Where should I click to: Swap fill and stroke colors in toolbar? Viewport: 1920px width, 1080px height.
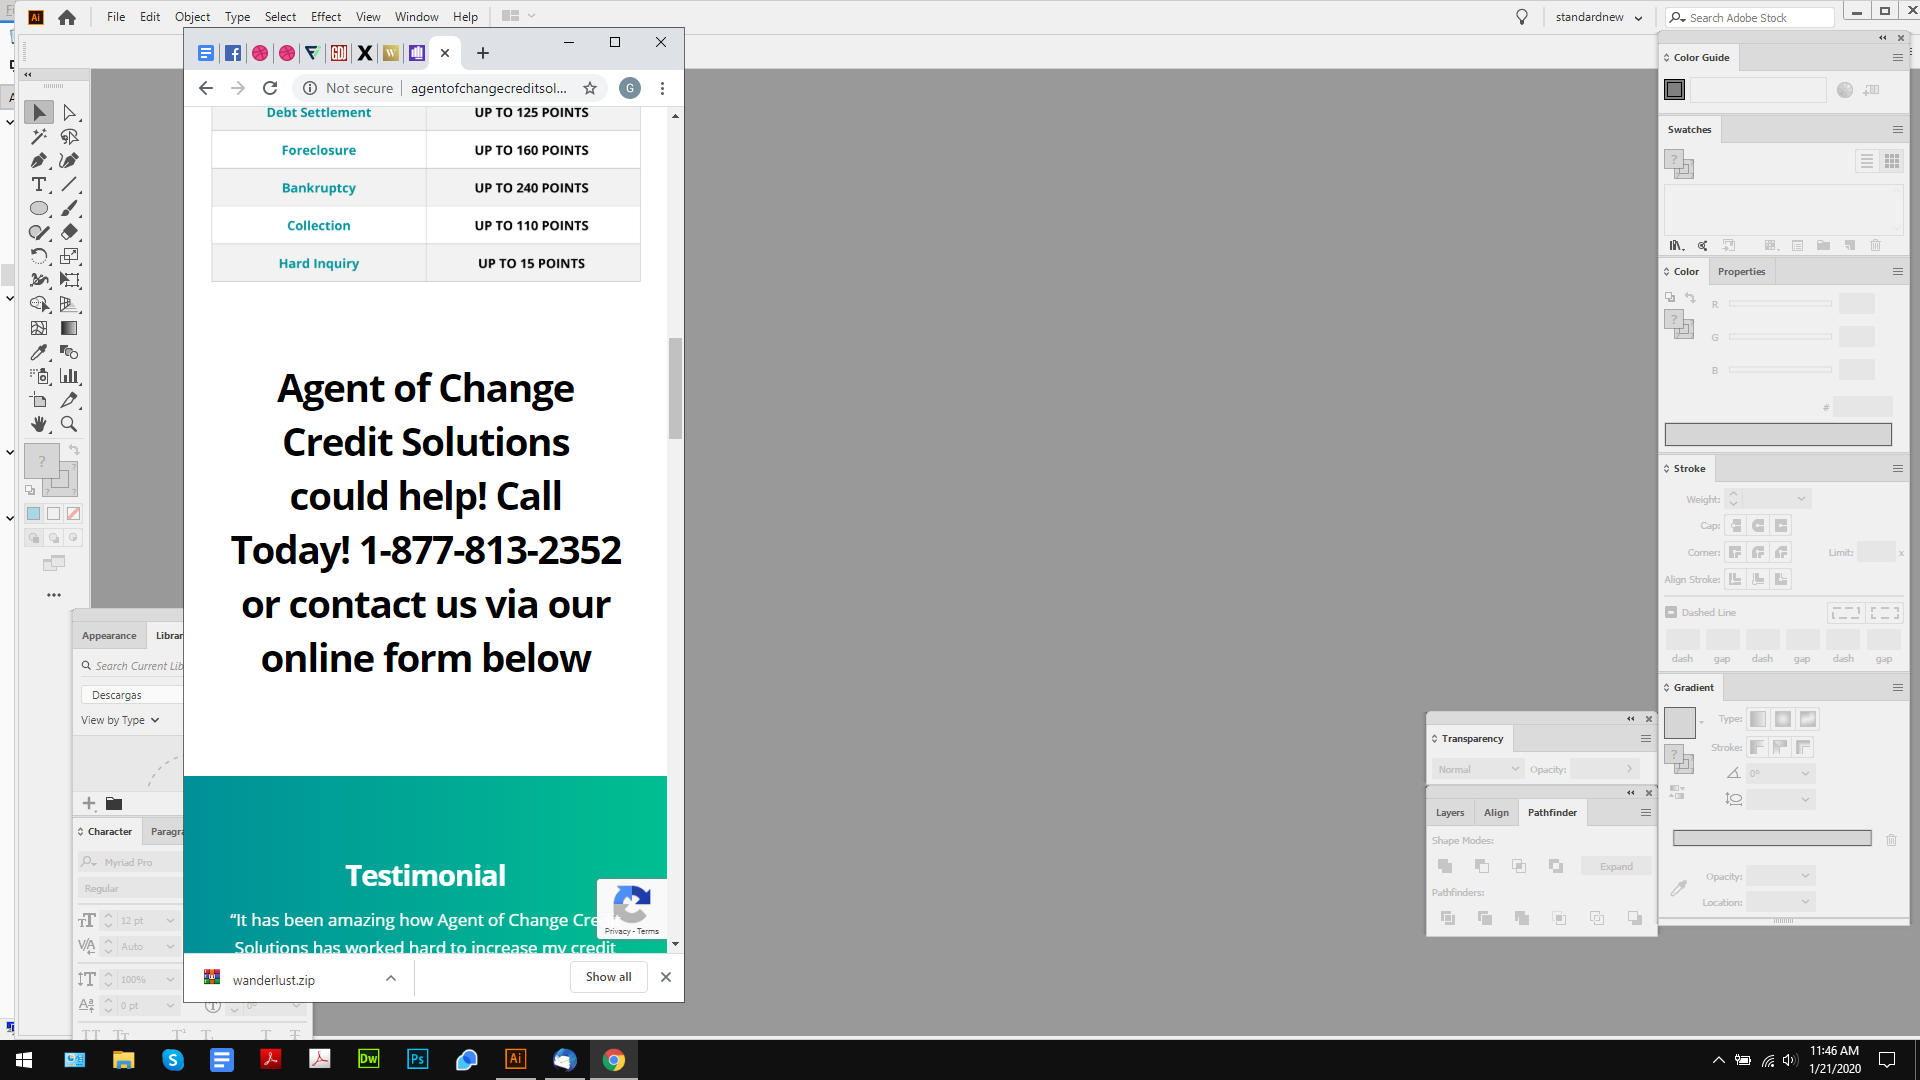(x=74, y=450)
